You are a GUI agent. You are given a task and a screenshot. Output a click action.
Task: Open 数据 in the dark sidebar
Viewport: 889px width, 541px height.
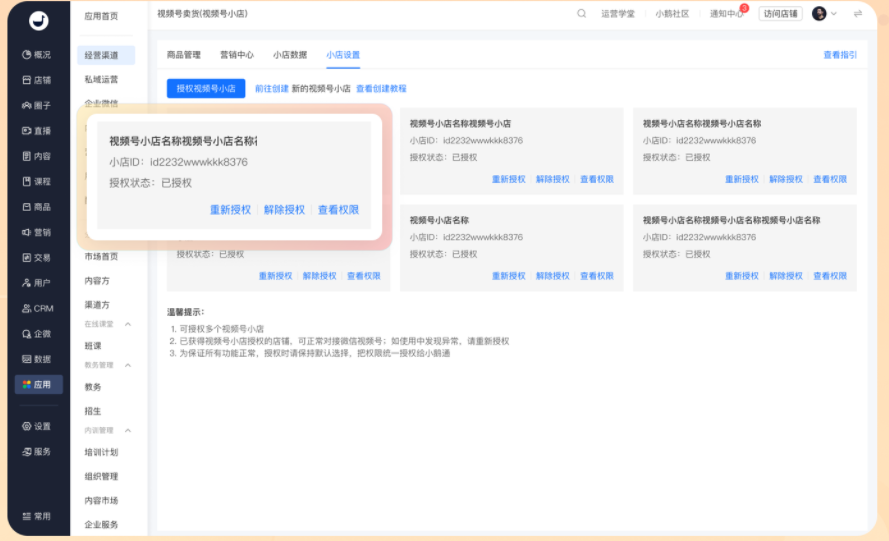[37, 359]
